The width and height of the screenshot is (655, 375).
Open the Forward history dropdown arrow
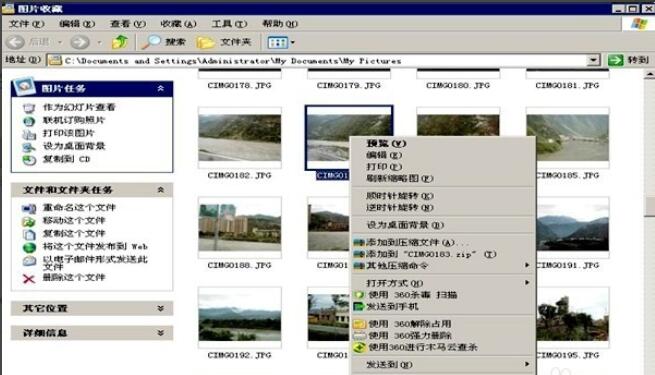point(99,42)
